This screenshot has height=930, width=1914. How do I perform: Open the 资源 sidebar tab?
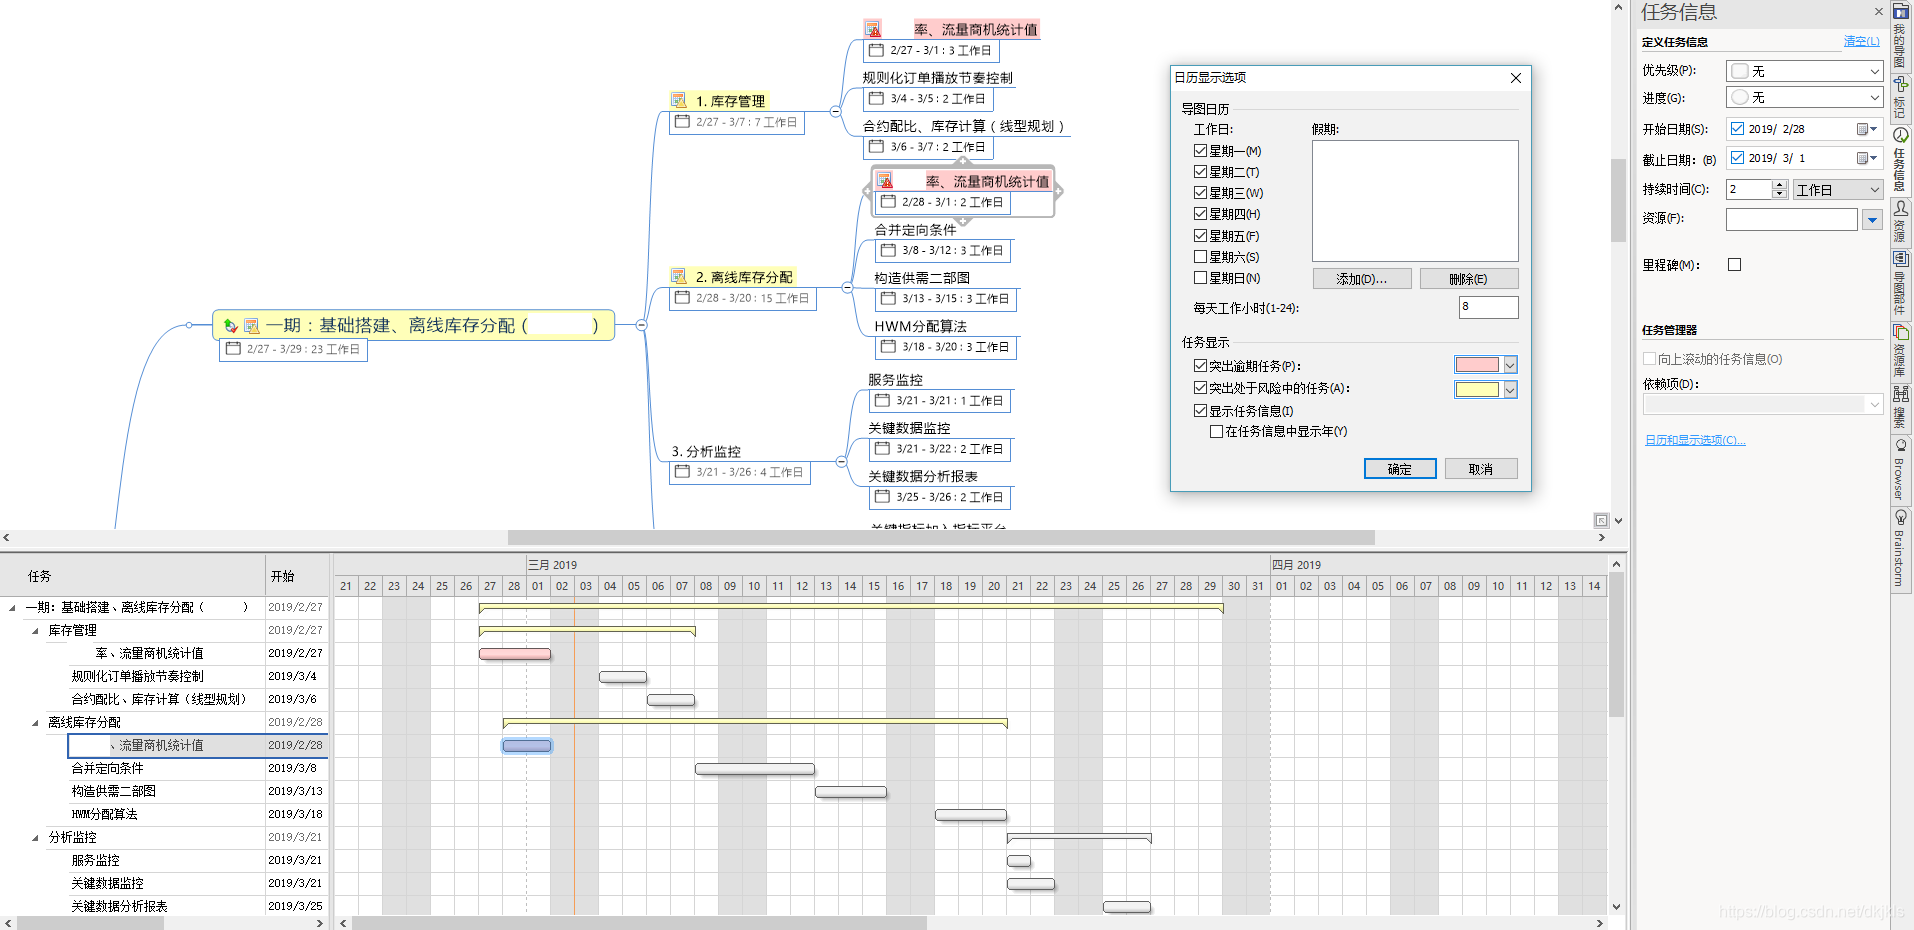coord(1901,221)
